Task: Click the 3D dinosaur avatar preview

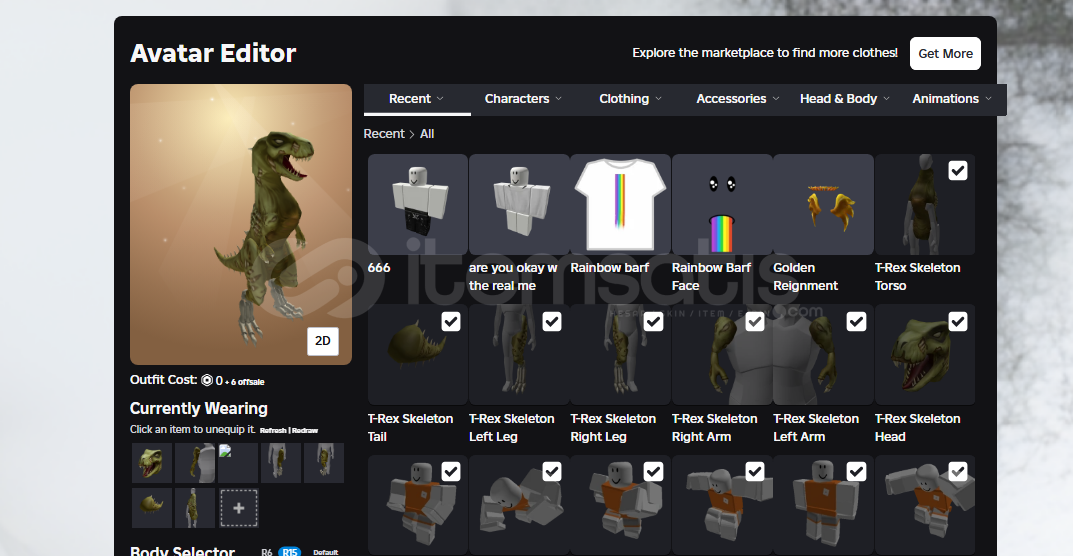Action: click(241, 224)
